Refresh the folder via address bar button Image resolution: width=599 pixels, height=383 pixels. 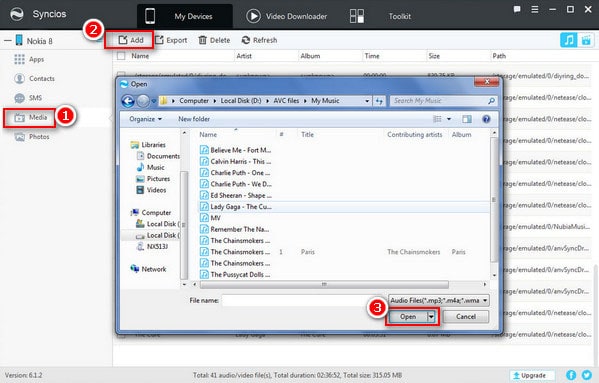point(379,101)
